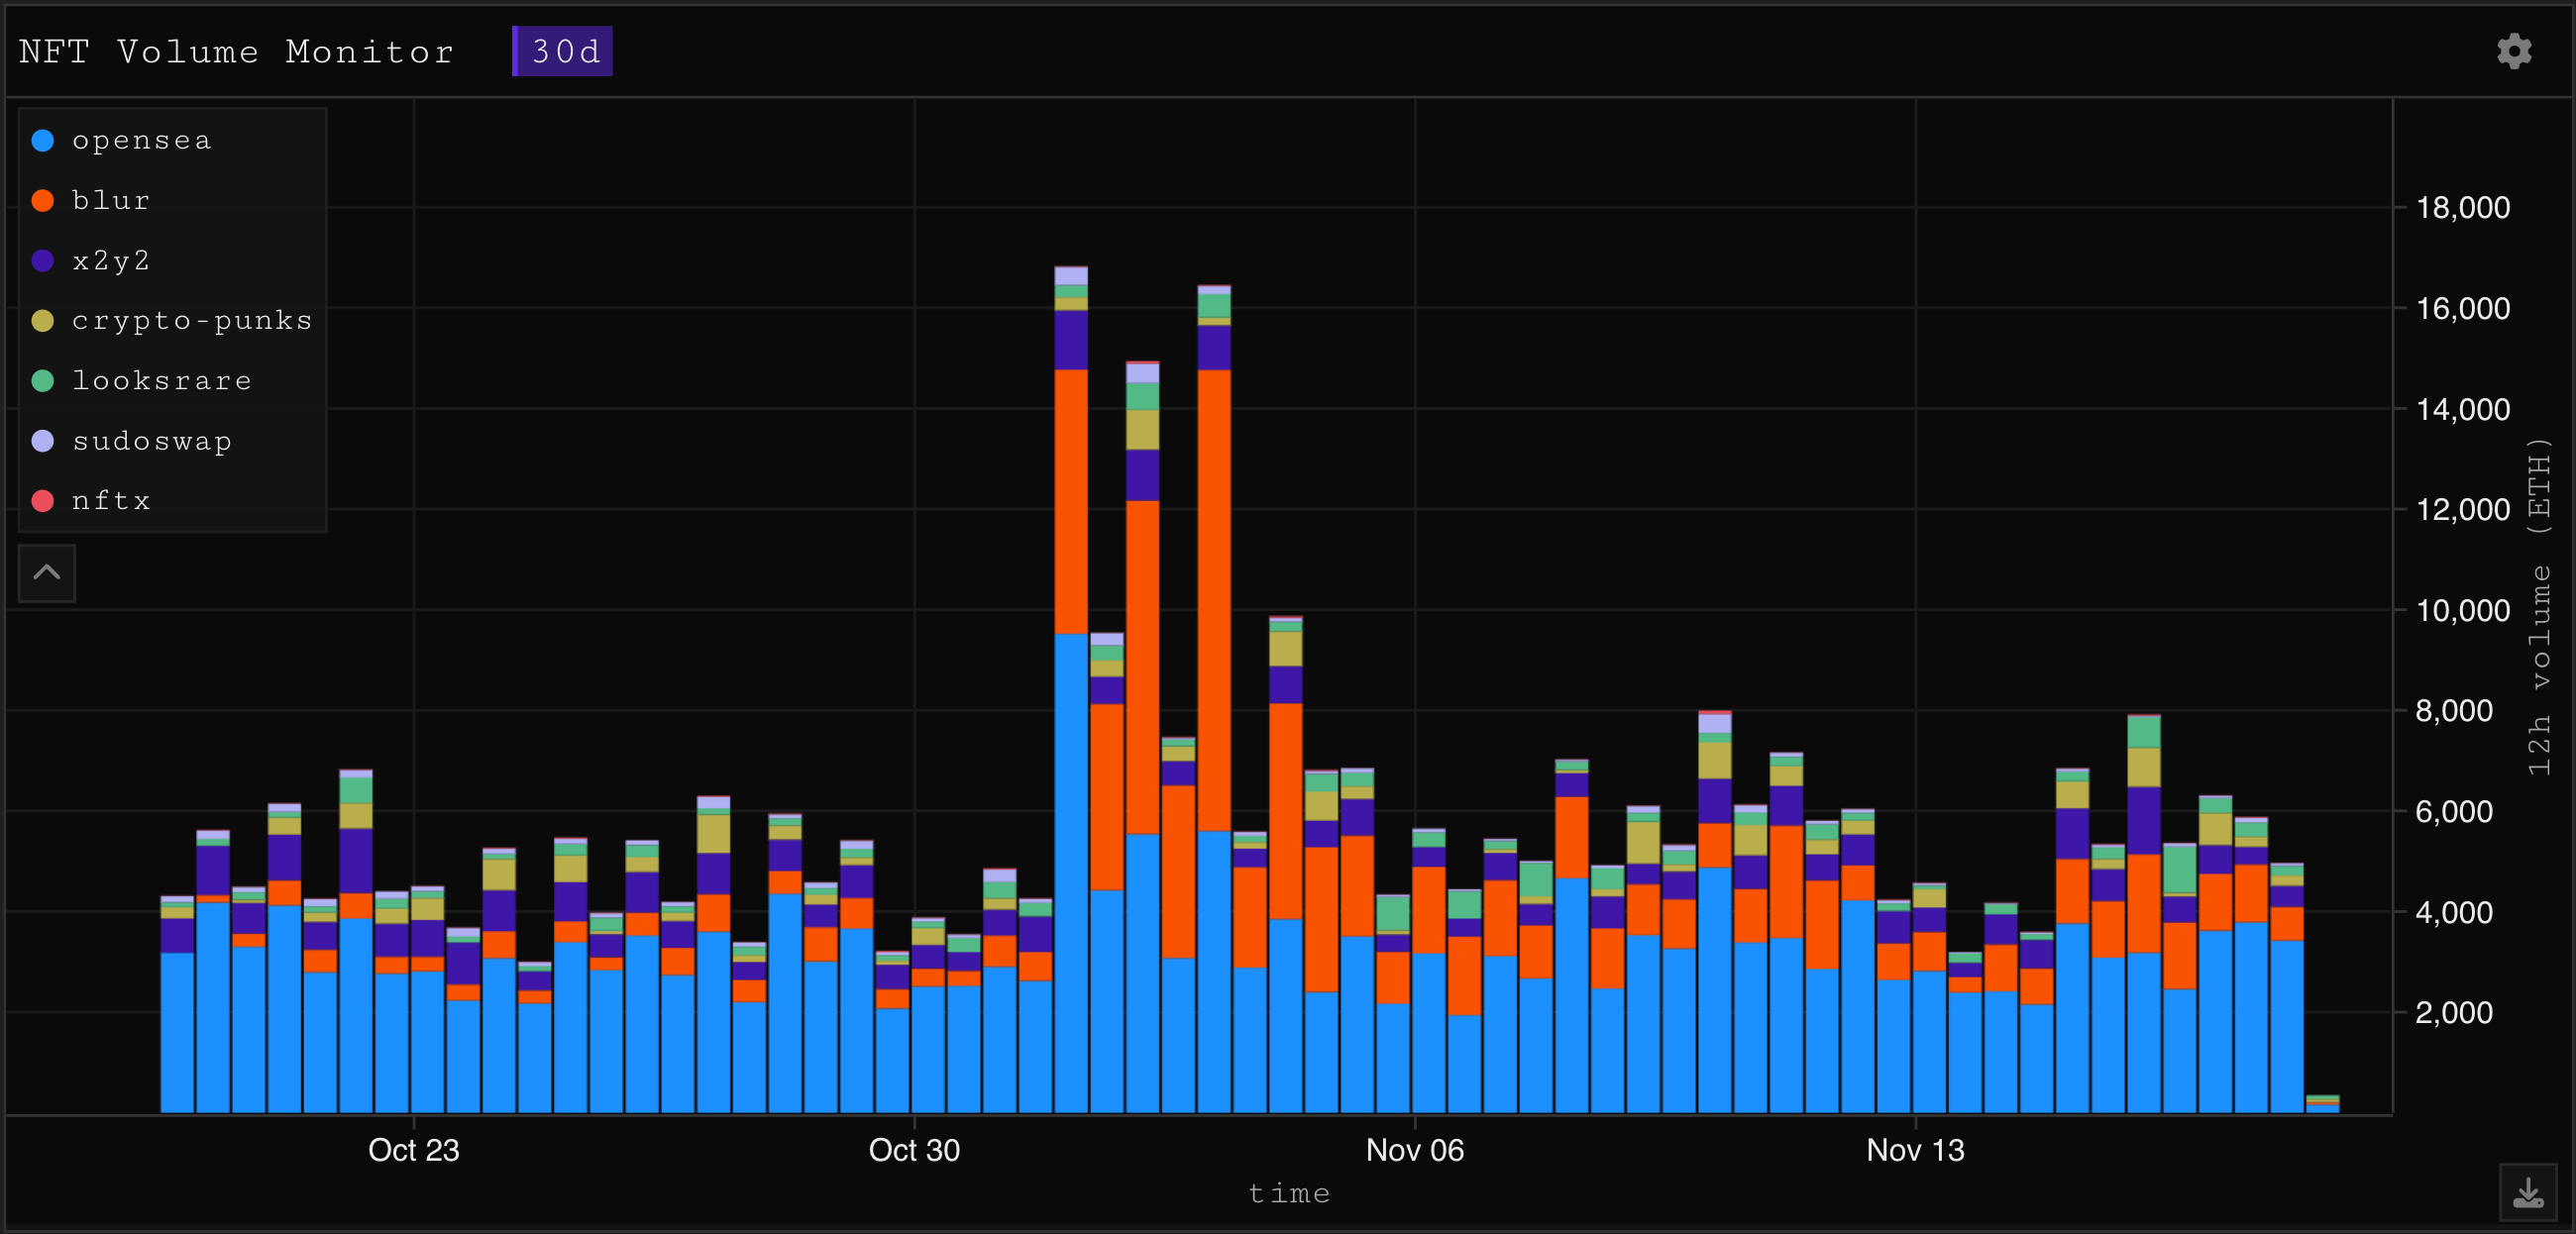Open the settings gear icon

pos(2513,51)
